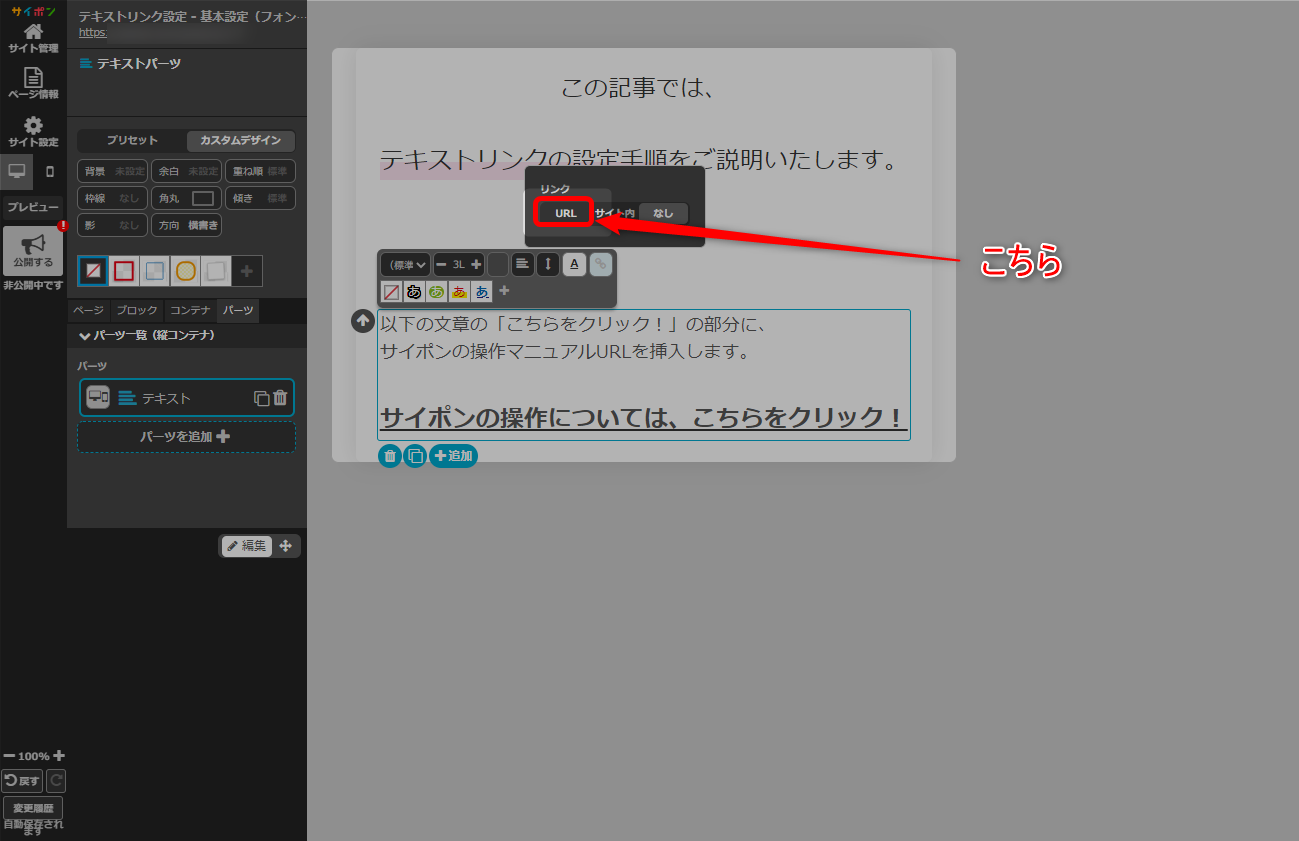This screenshot has width=1299, height=841.
Task: Open the 方向 横書き setting
Action: click(x=186, y=225)
